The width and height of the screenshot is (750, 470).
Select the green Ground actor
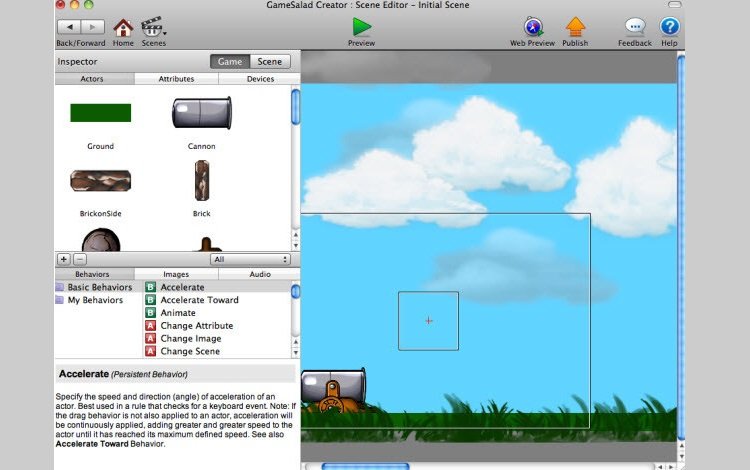100,113
